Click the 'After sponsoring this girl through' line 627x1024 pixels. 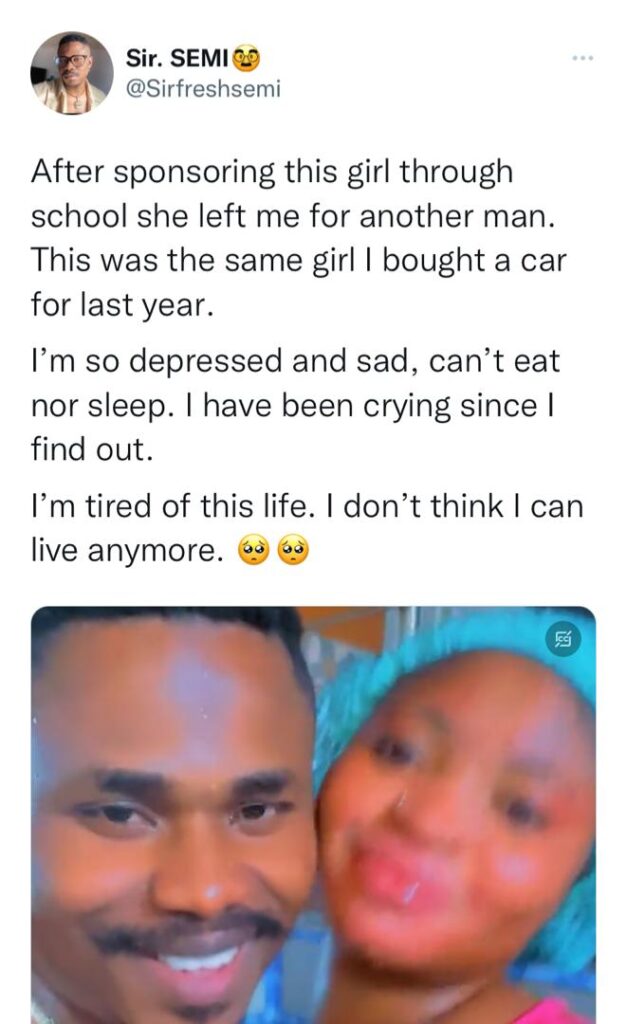pyautogui.click(x=272, y=173)
